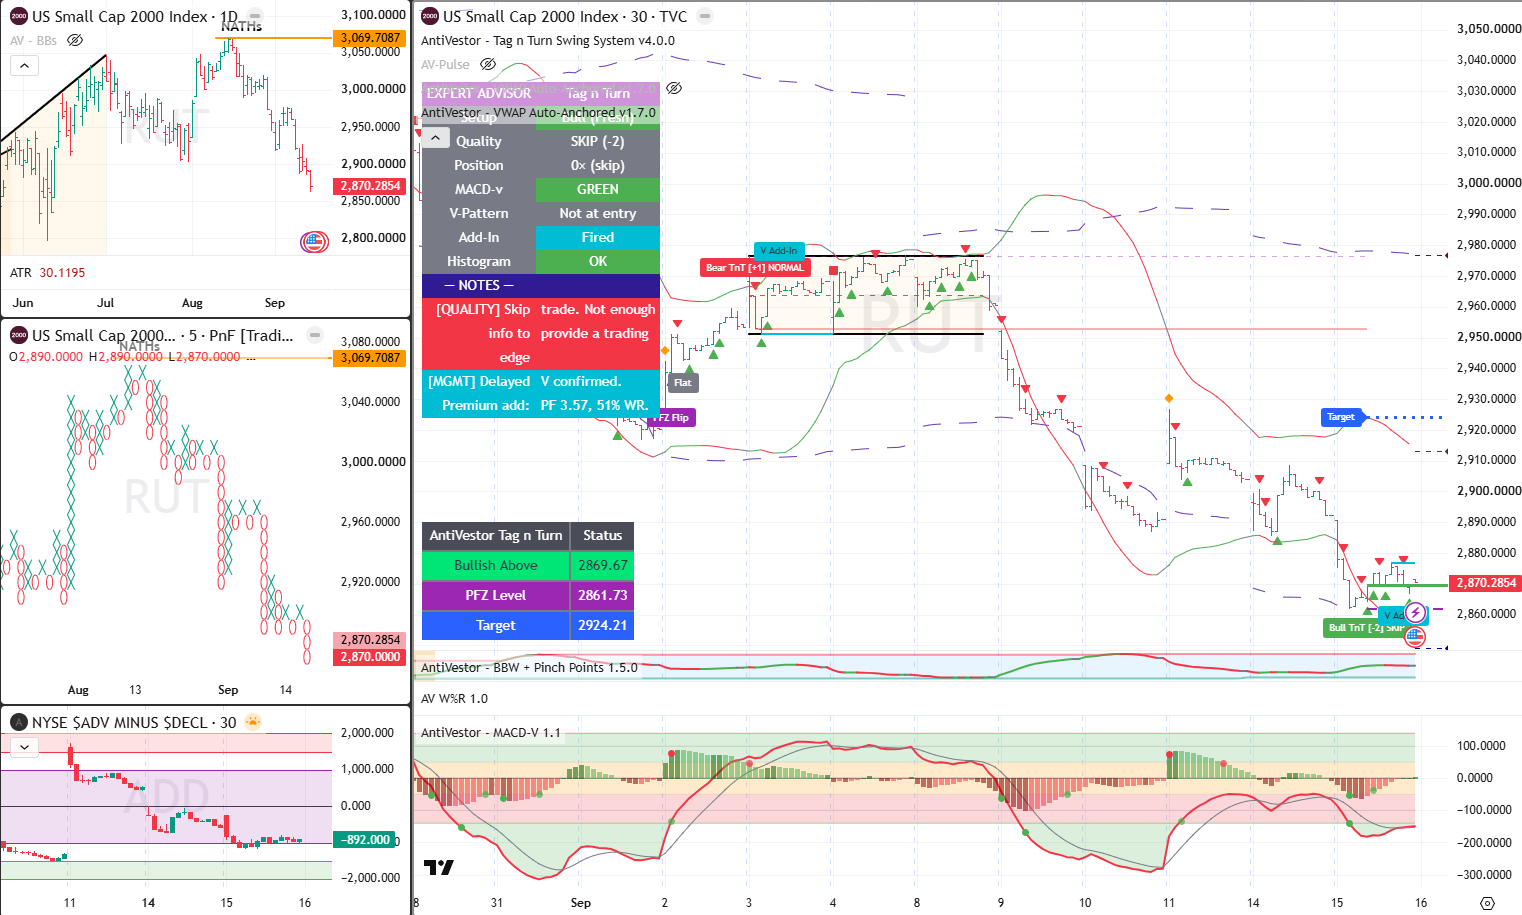Viewport: 1522px width, 915px height.
Task: Click the Target 2924.21 value cell
Action: 602,625
